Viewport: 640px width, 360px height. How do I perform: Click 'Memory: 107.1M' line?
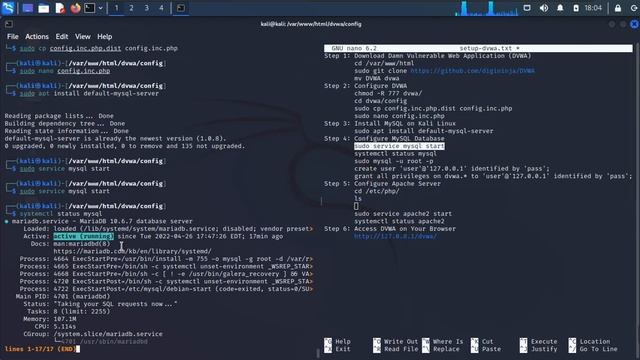coord(49,319)
